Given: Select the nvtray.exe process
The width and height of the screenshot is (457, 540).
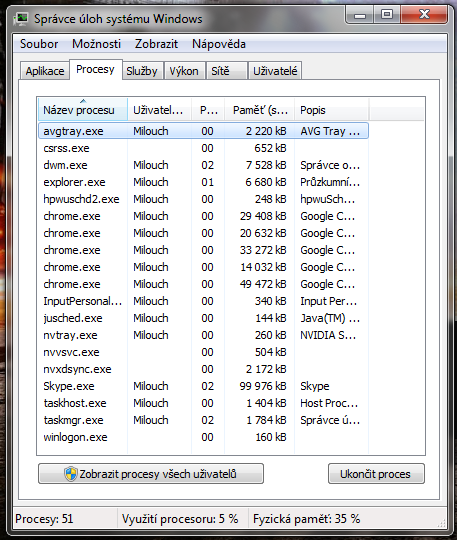Looking at the screenshot, I should coord(203,335).
